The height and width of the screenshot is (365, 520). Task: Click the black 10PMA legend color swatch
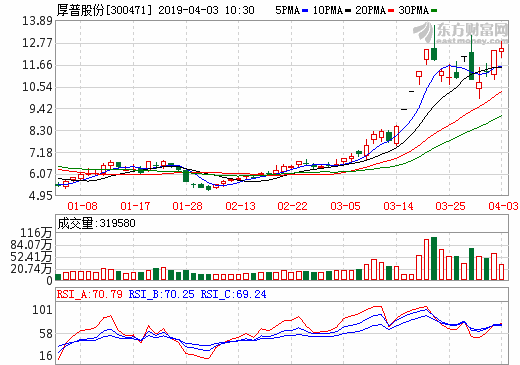coord(348,11)
